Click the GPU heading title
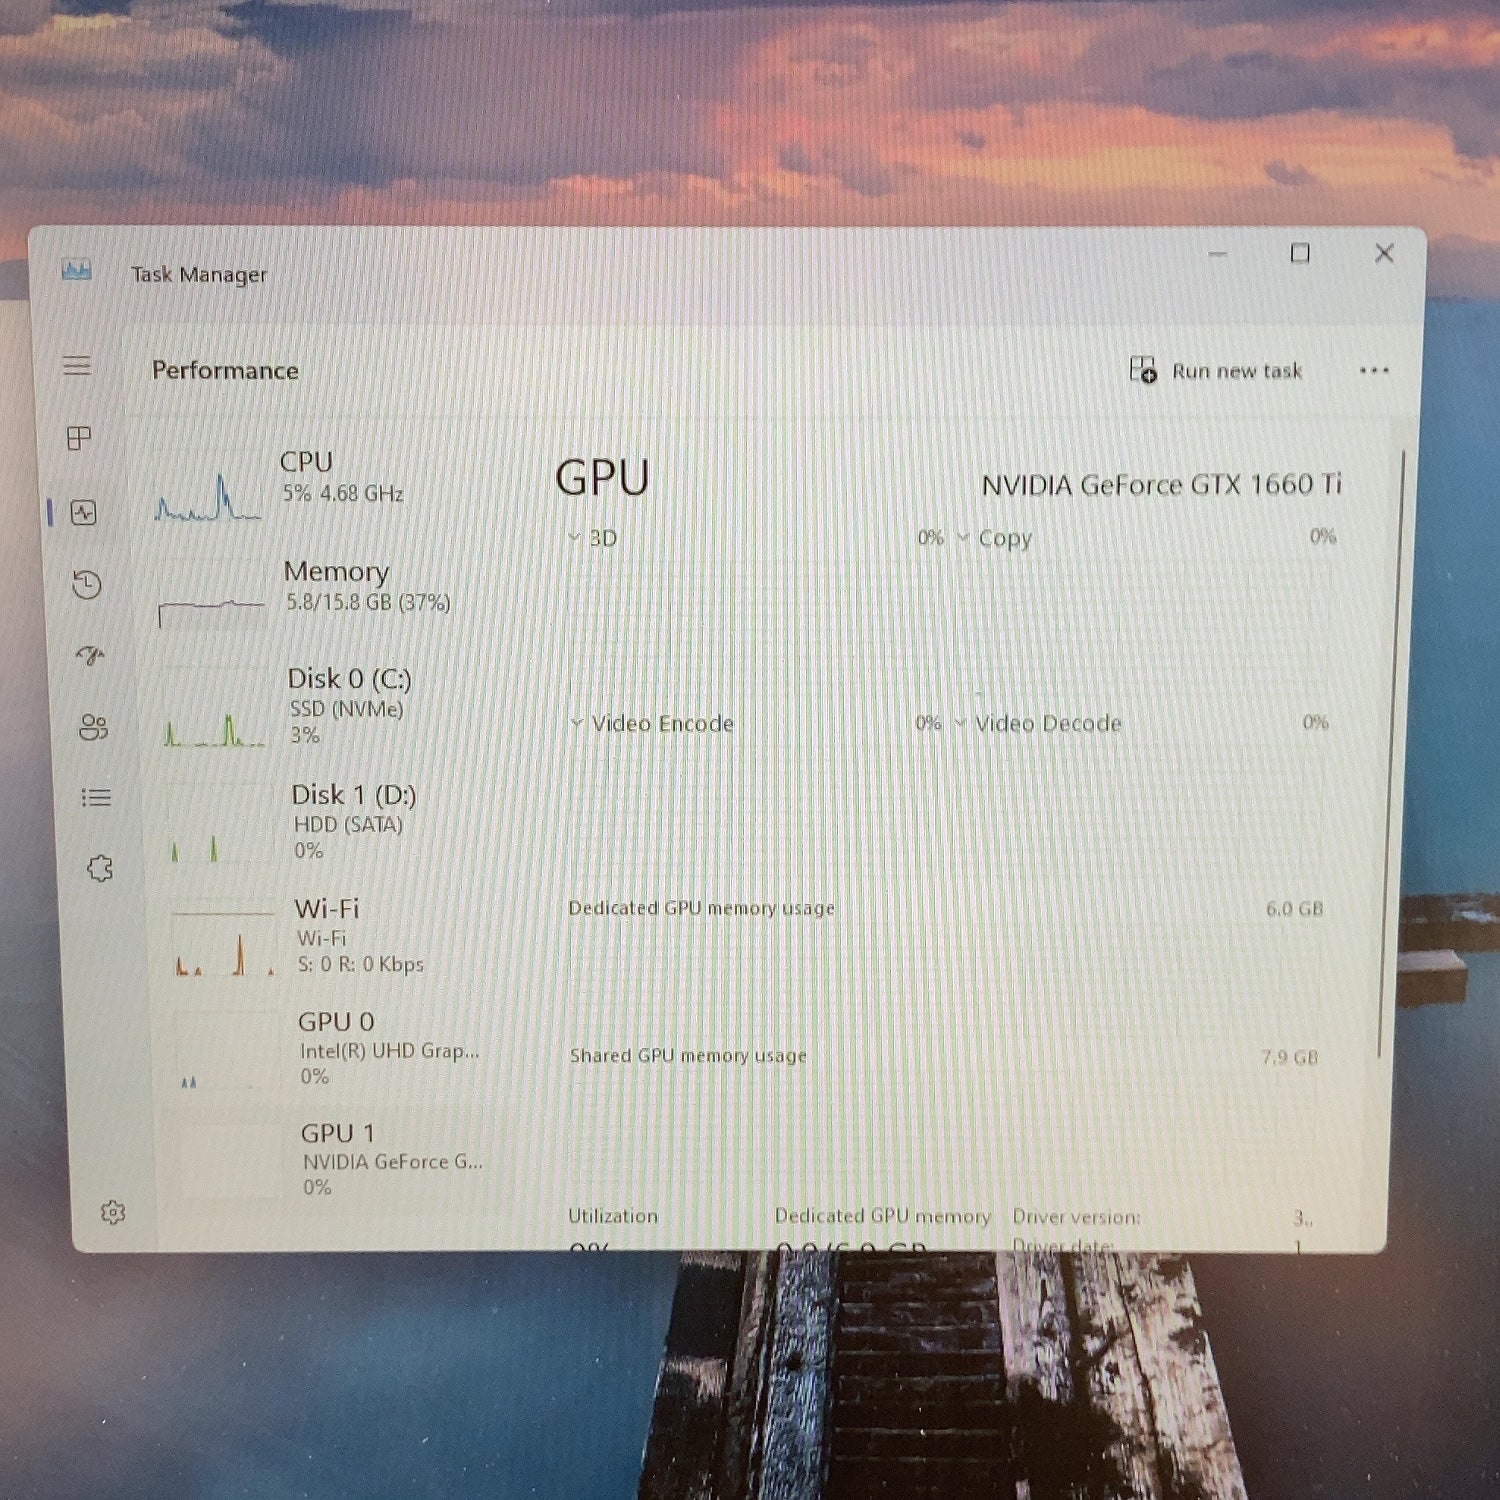1500x1500 pixels. pyautogui.click(x=602, y=477)
